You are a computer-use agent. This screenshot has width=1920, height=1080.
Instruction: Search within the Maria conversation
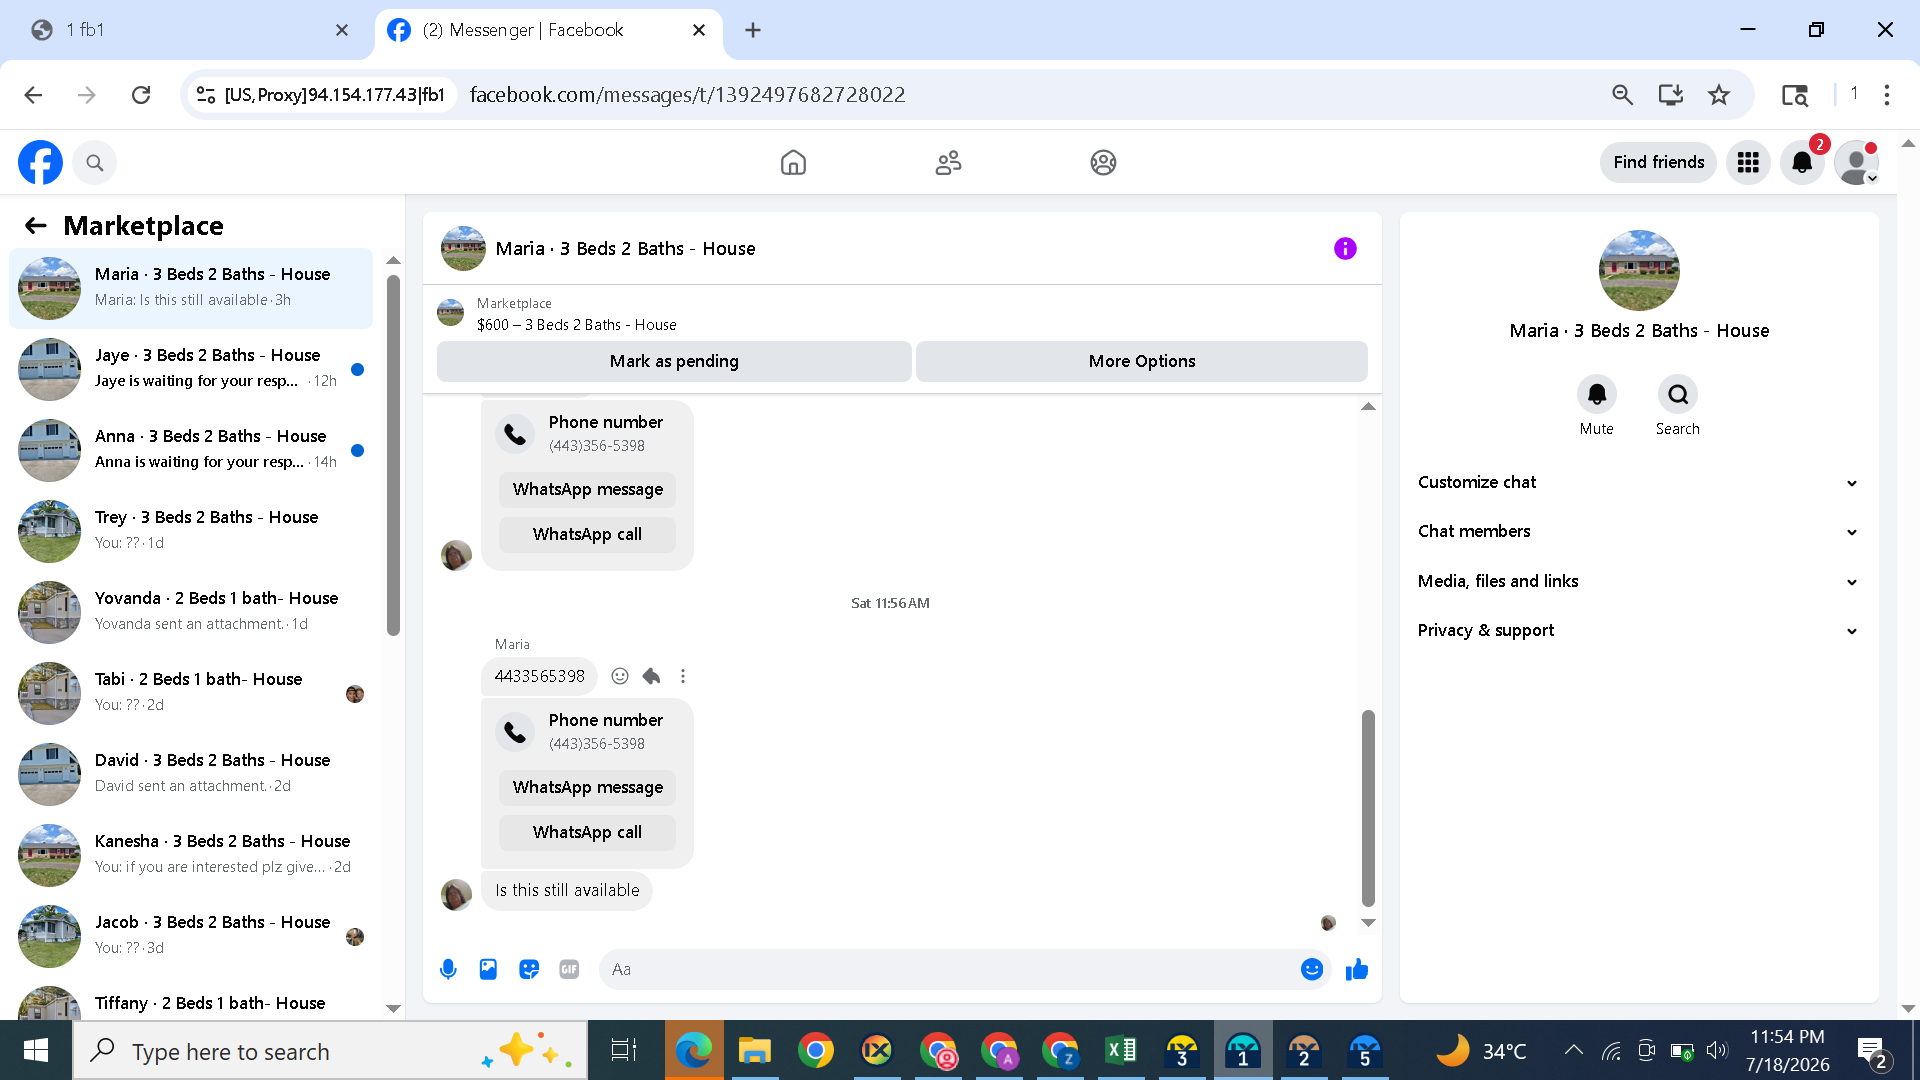click(x=1678, y=395)
